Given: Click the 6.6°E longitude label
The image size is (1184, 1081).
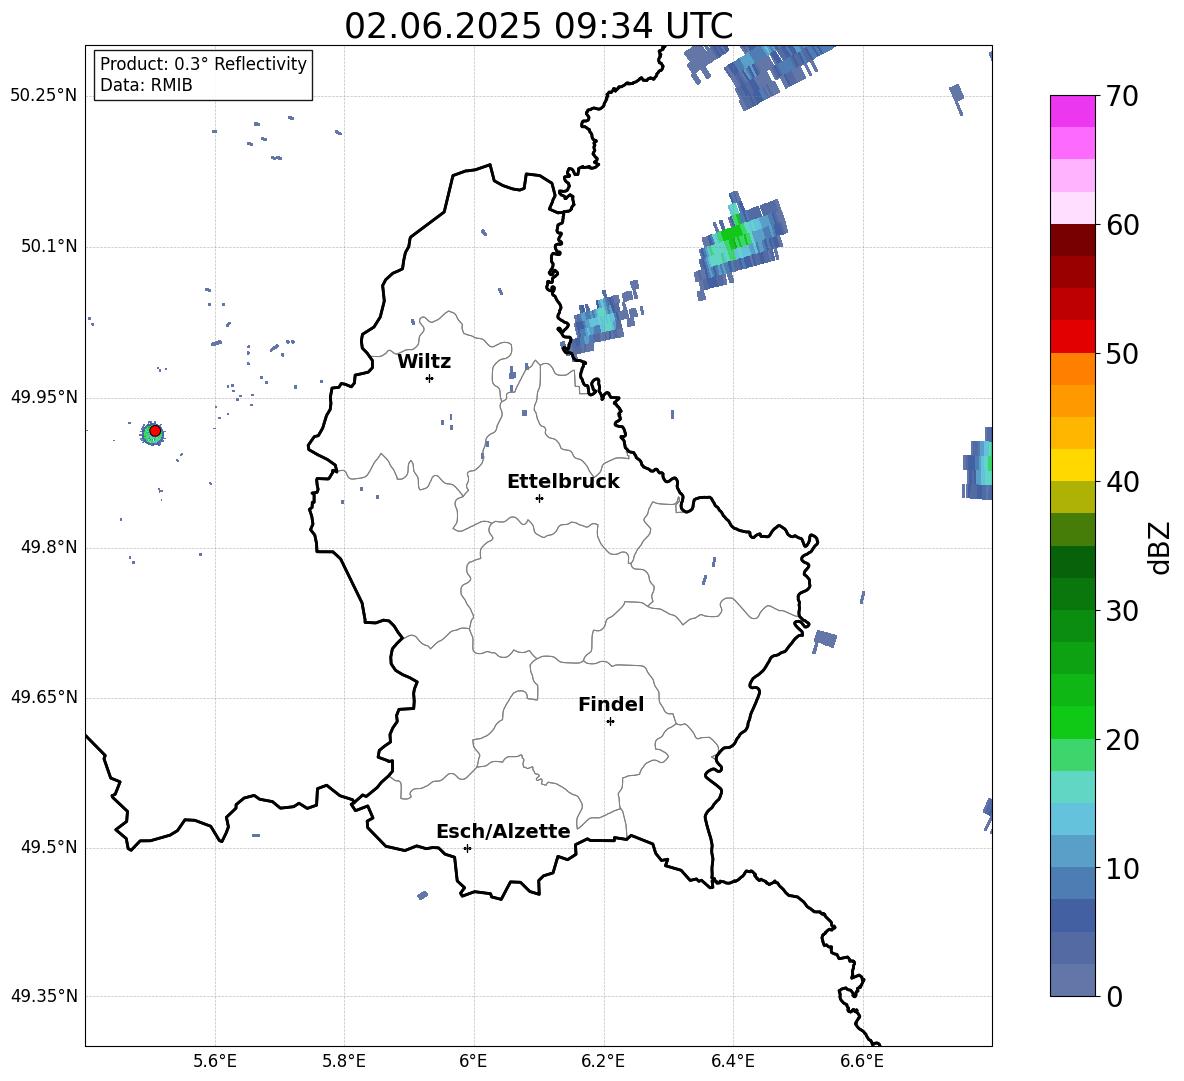Looking at the screenshot, I should pyautogui.click(x=862, y=1061).
